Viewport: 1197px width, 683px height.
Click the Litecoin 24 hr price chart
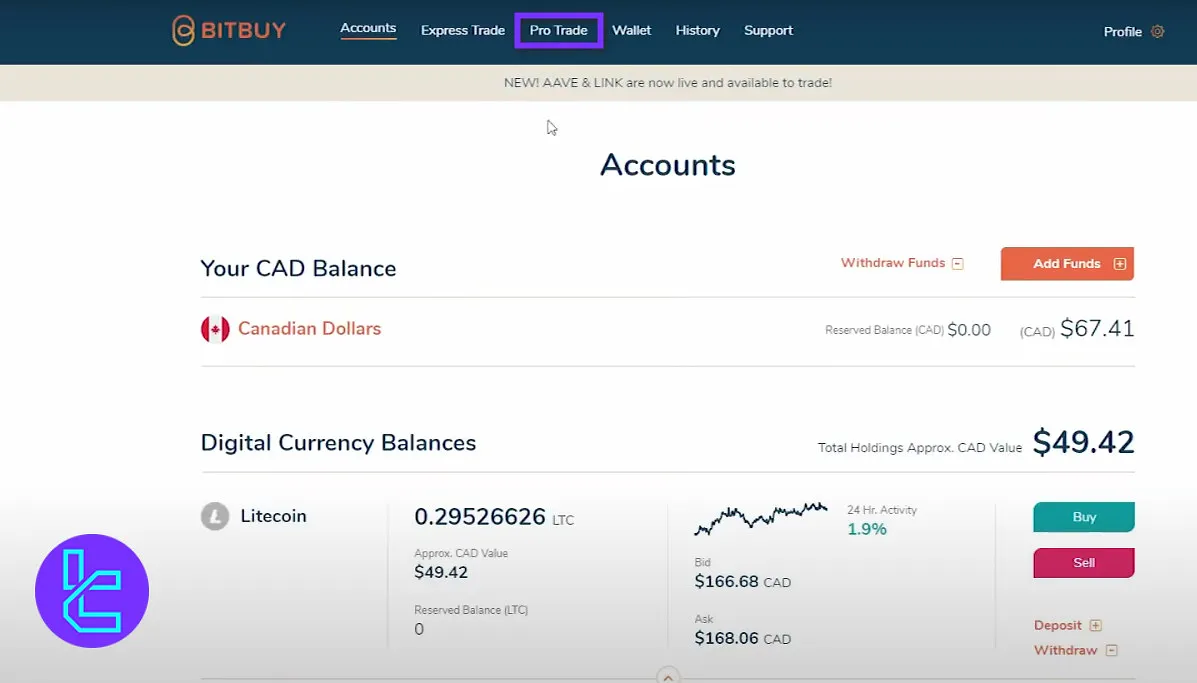[760, 518]
